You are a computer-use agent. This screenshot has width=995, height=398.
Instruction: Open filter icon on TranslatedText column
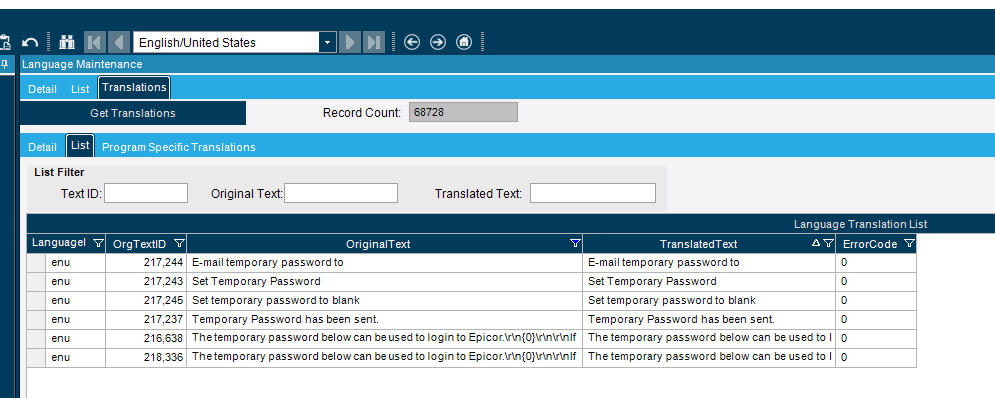pyautogui.click(x=828, y=243)
